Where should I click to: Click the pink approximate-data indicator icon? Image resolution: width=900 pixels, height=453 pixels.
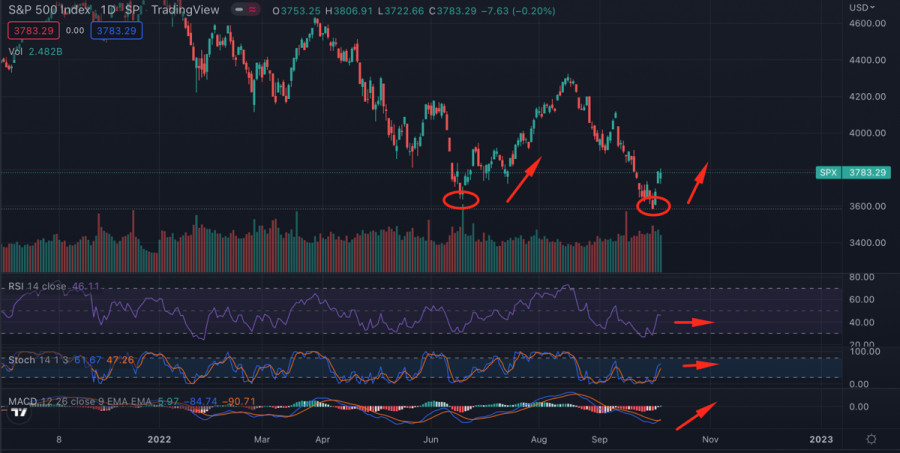point(253,10)
